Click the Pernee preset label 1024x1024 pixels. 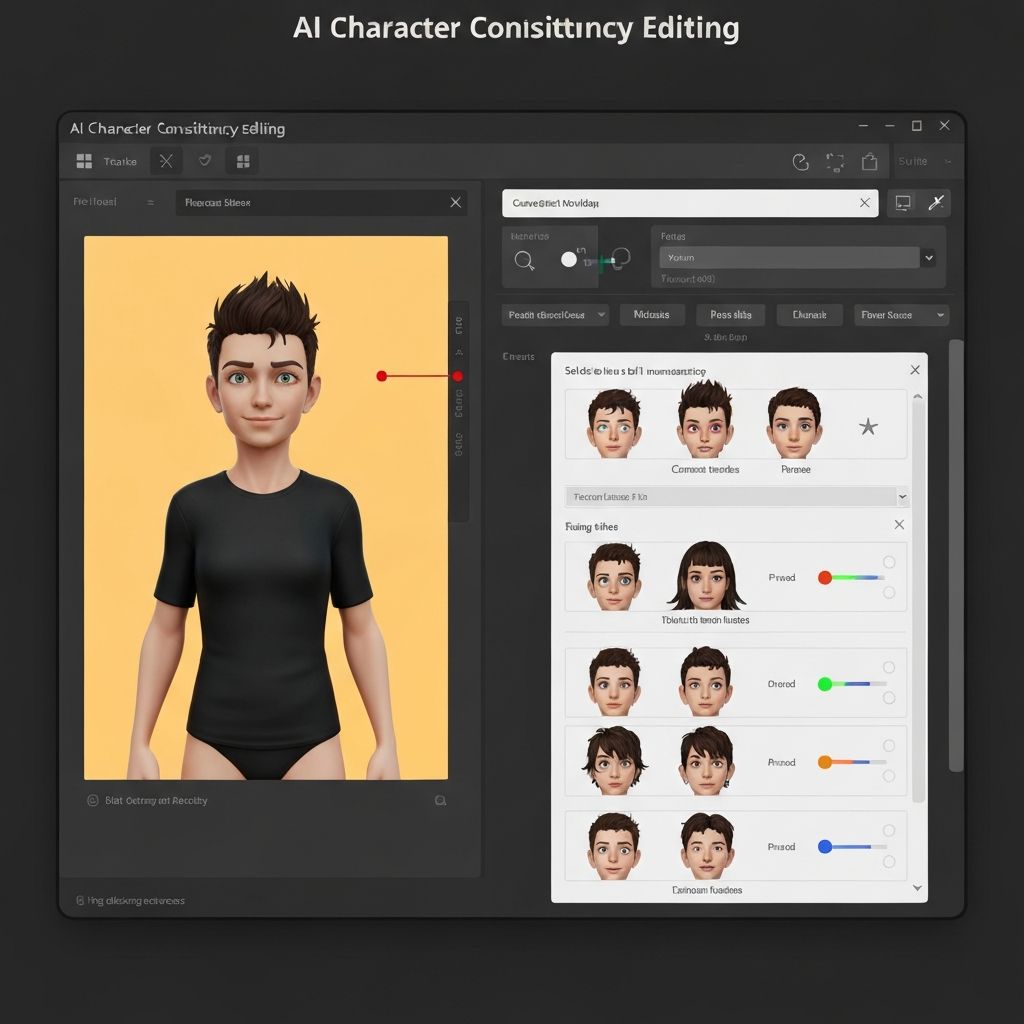795,469
